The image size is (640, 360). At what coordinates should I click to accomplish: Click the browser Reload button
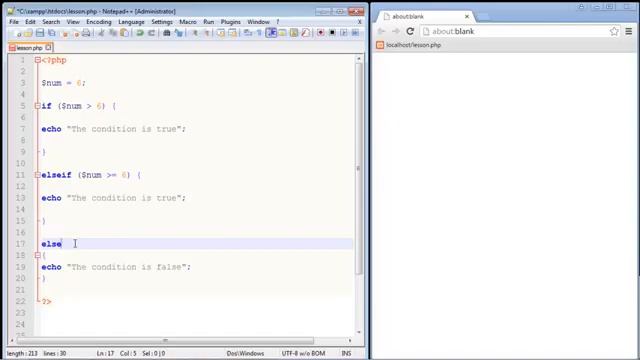click(x=410, y=31)
